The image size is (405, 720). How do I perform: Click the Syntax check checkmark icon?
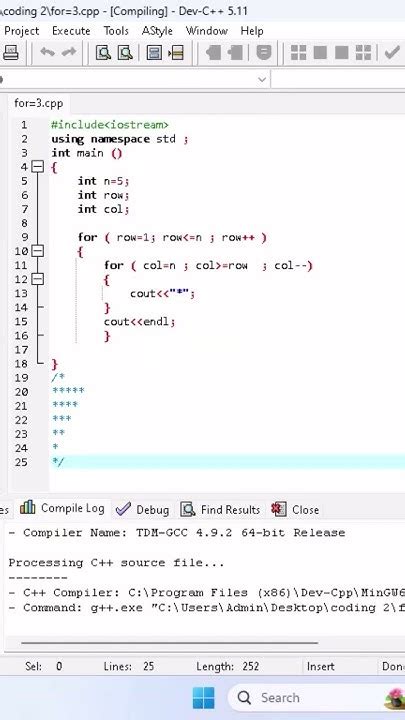point(392,52)
